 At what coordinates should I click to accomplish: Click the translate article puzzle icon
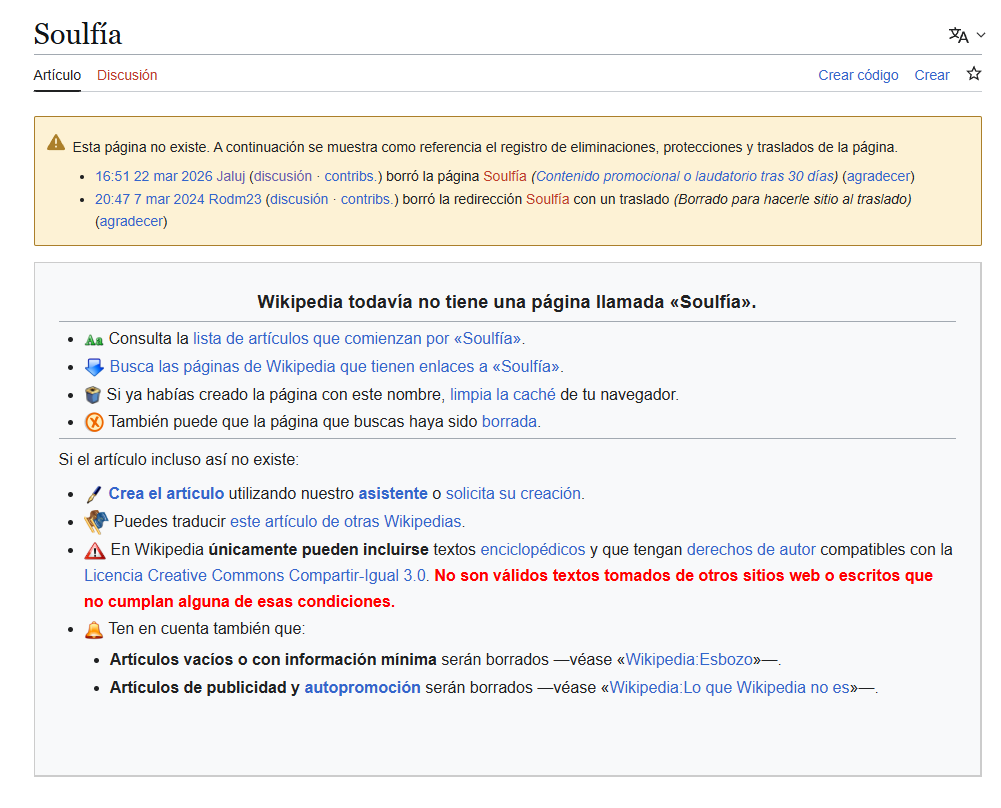[x=96, y=521]
